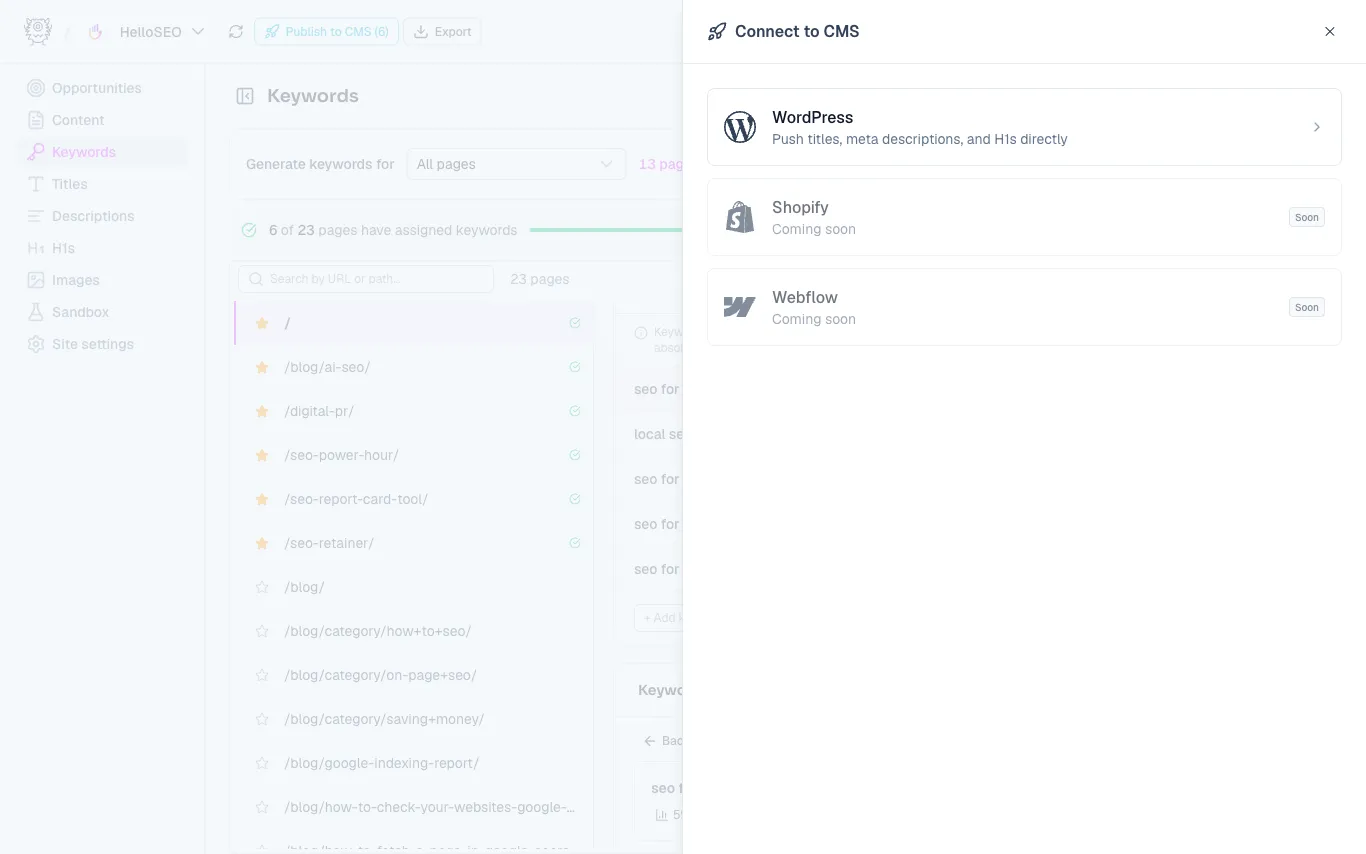
Task: Click the Images sidebar icon
Action: (x=36, y=280)
